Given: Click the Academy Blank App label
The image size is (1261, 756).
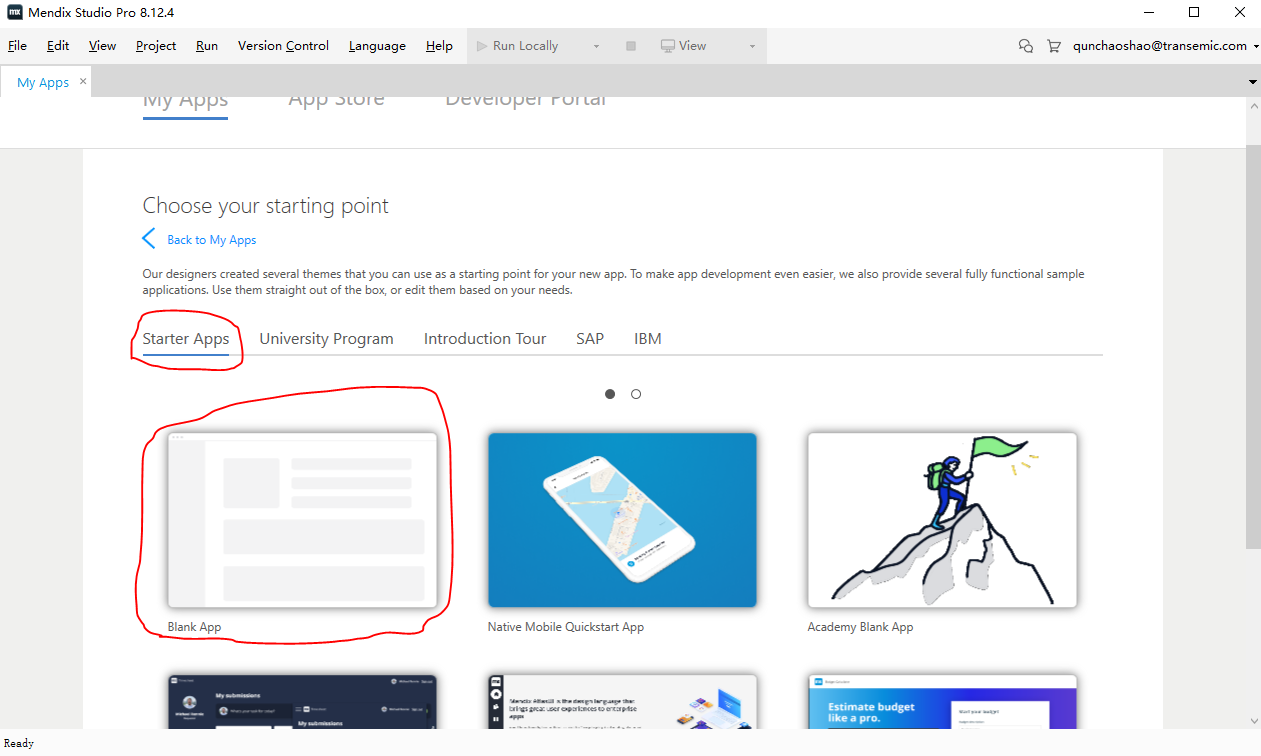Looking at the screenshot, I should [x=860, y=627].
